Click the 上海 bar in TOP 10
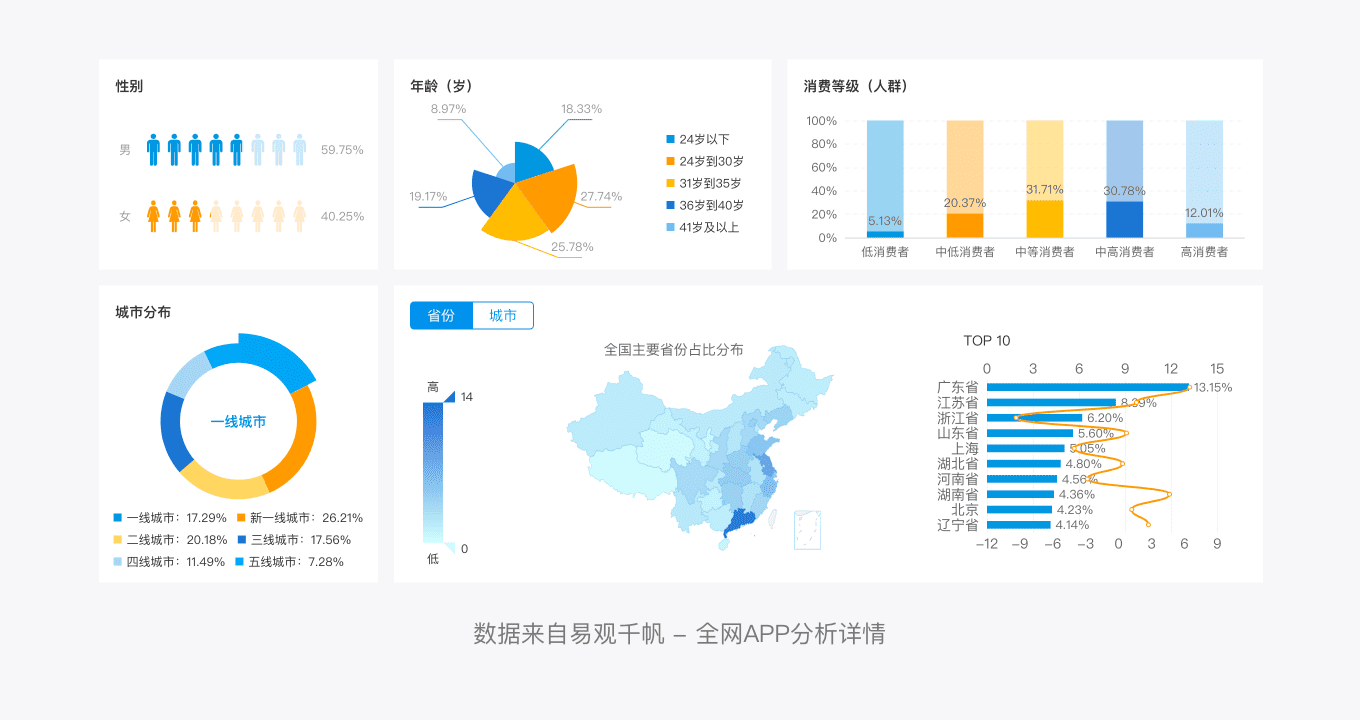Viewport: 1360px width, 720px height. [1026, 448]
